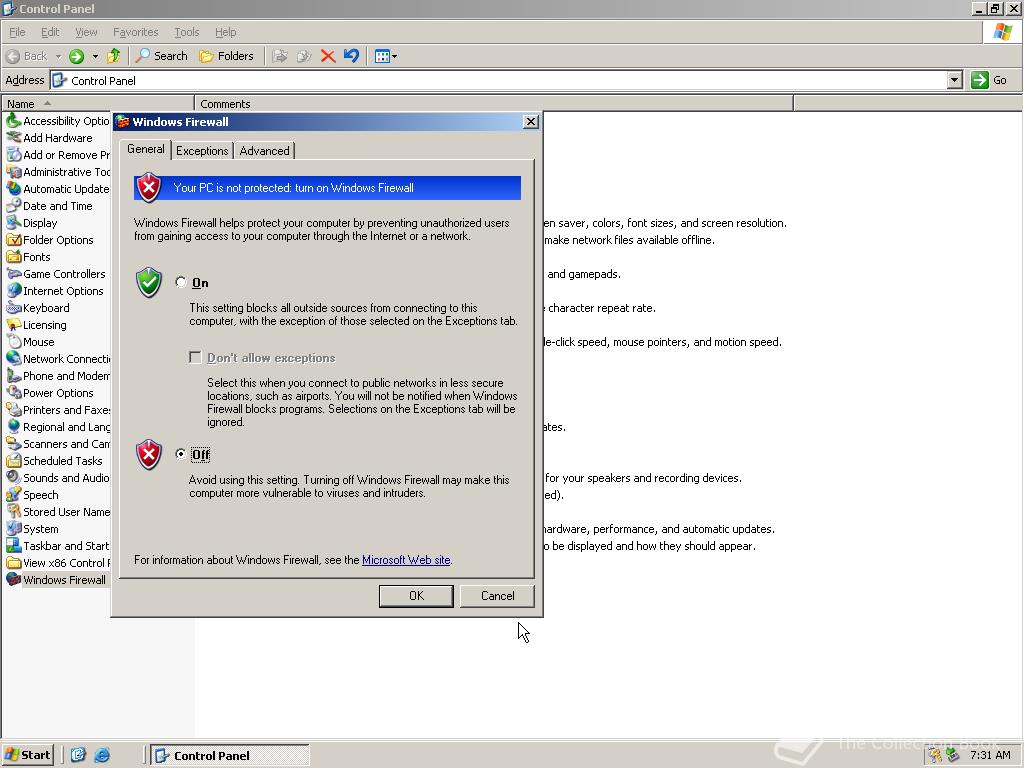This screenshot has width=1024, height=768.
Task: Select the System icon
Action: tap(13, 528)
